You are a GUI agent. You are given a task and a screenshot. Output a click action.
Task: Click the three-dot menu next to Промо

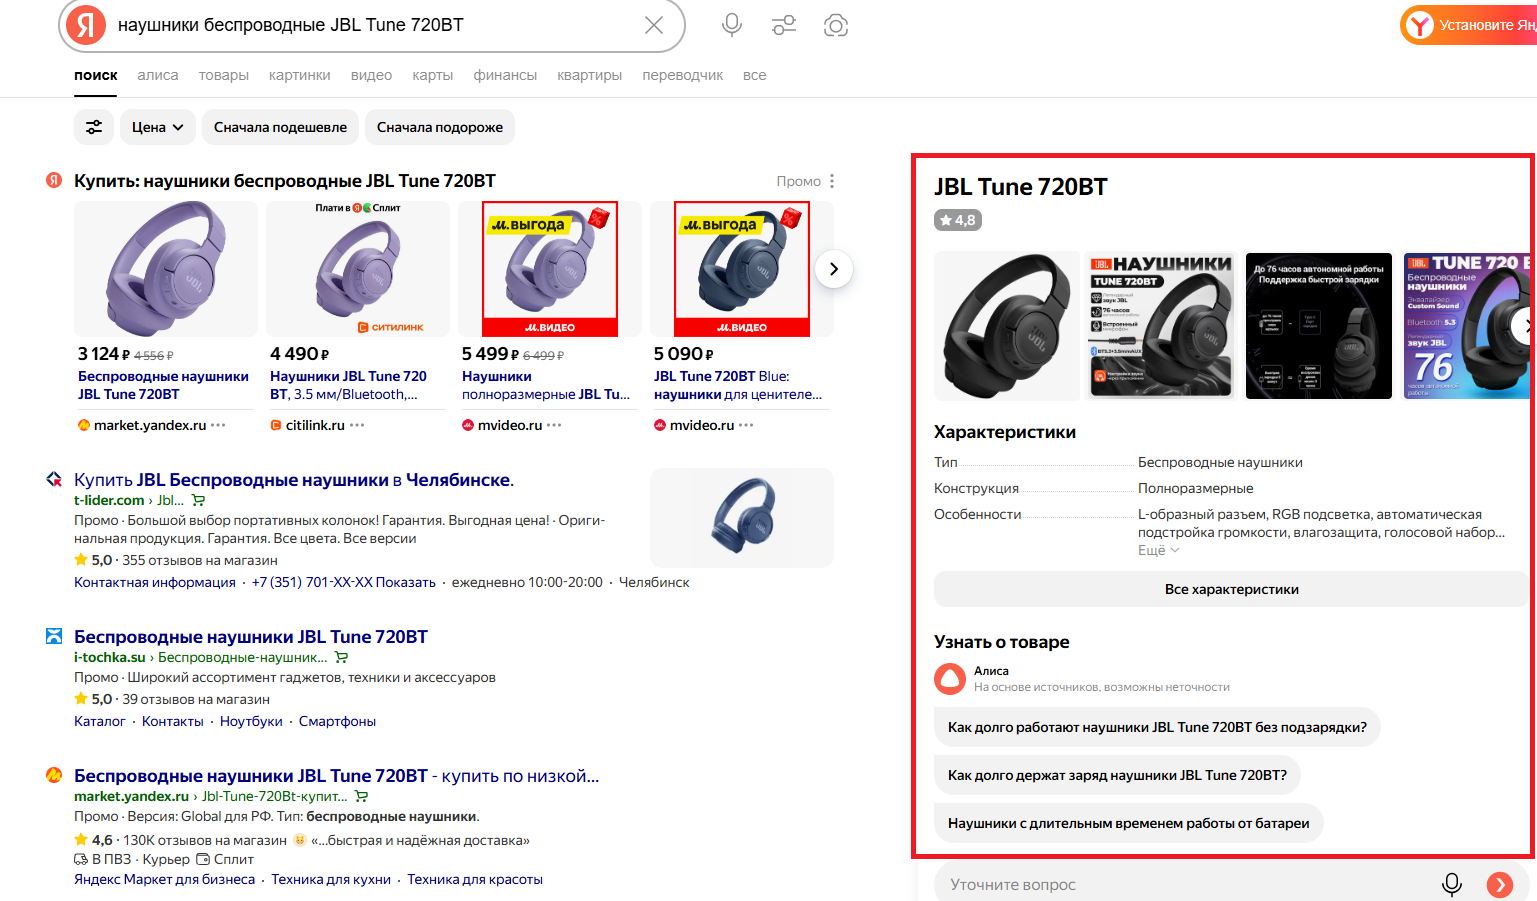point(832,181)
